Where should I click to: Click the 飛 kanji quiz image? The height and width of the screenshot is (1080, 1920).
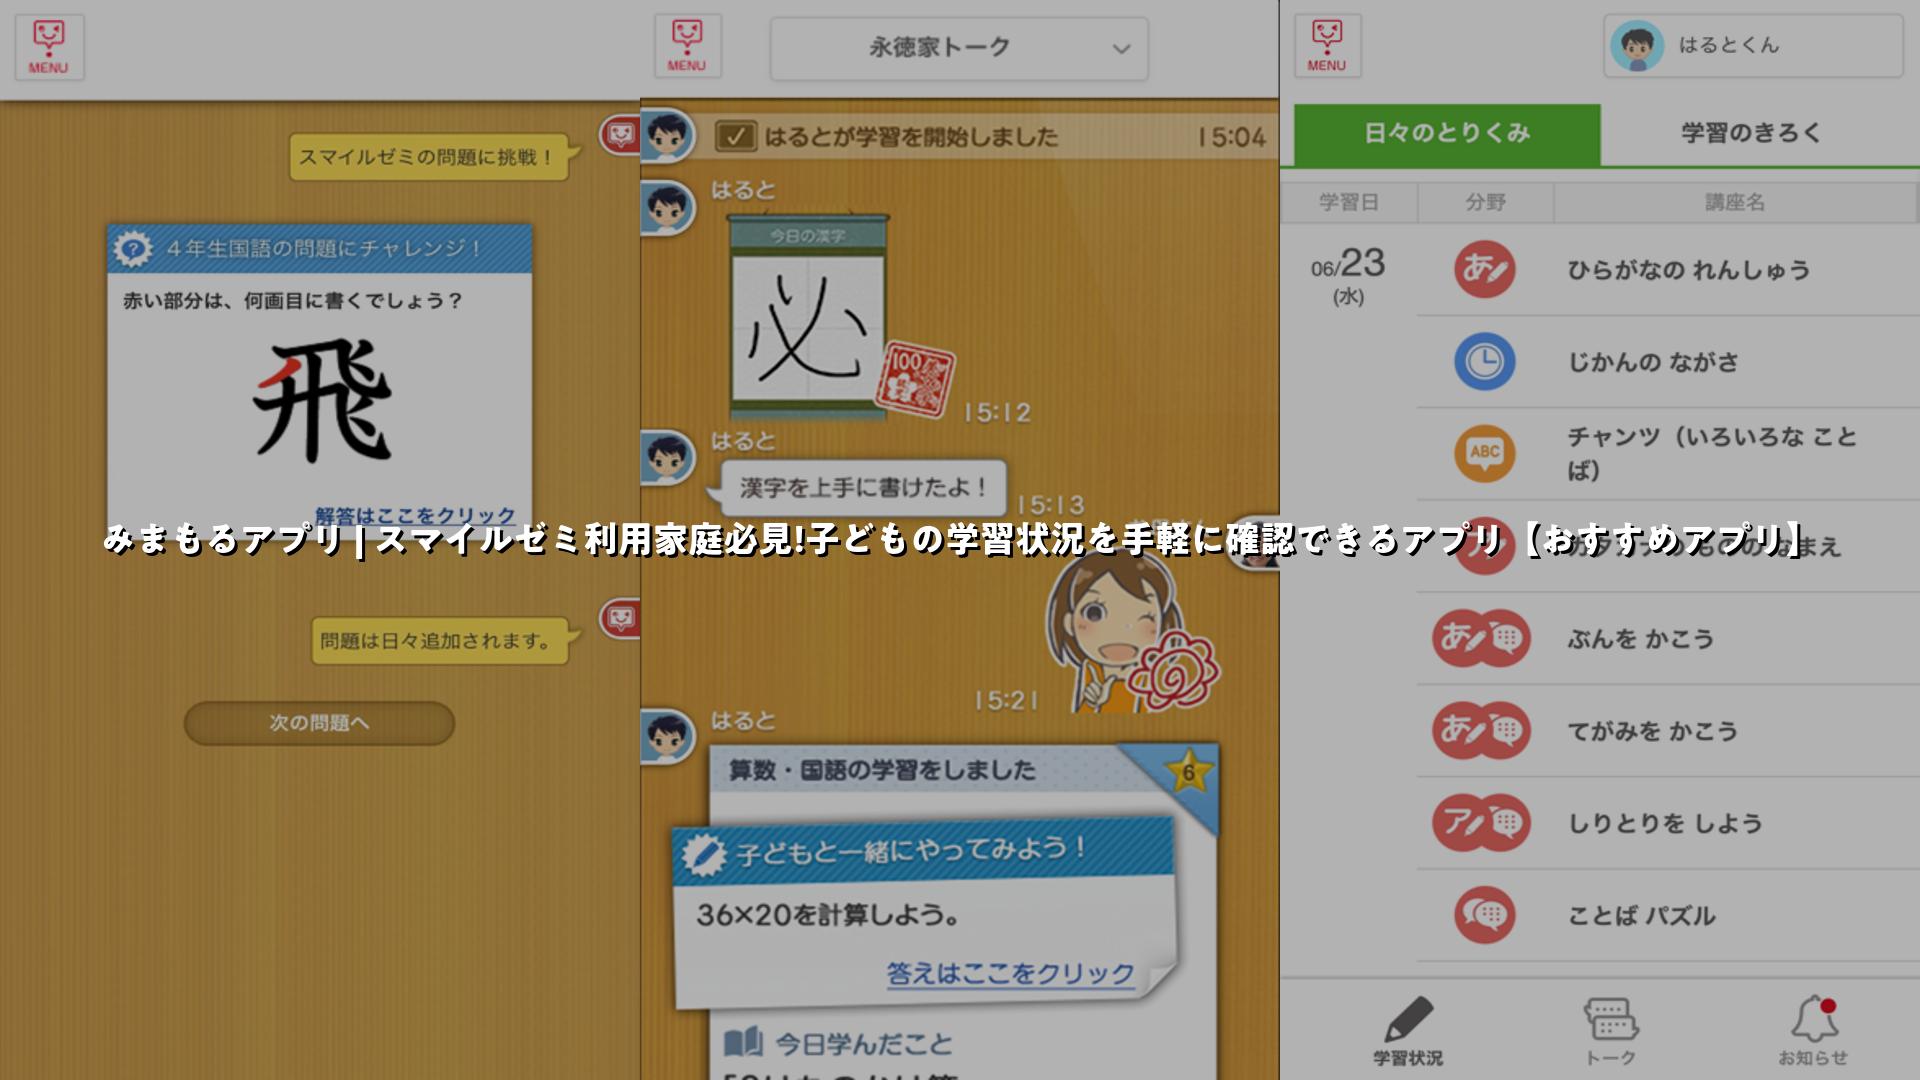point(322,400)
